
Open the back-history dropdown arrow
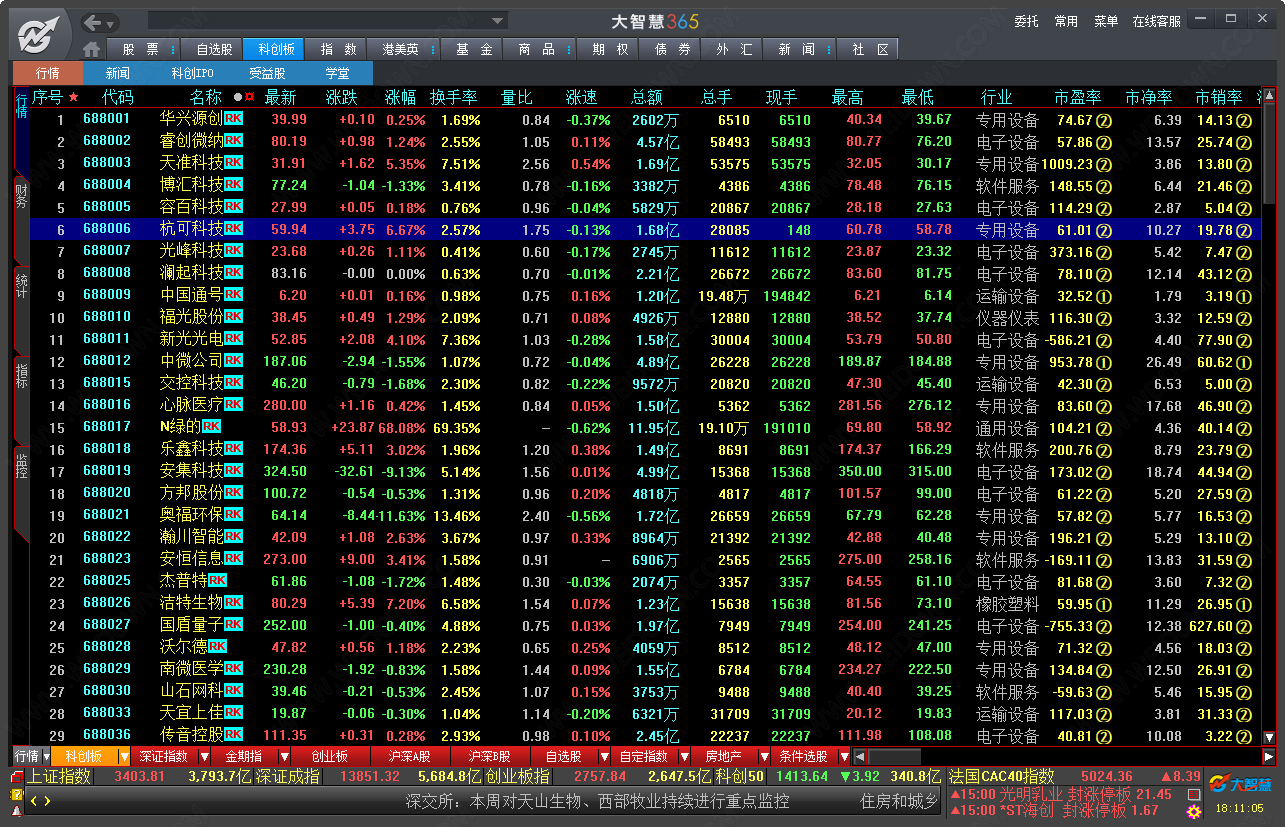[x=111, y=23]
